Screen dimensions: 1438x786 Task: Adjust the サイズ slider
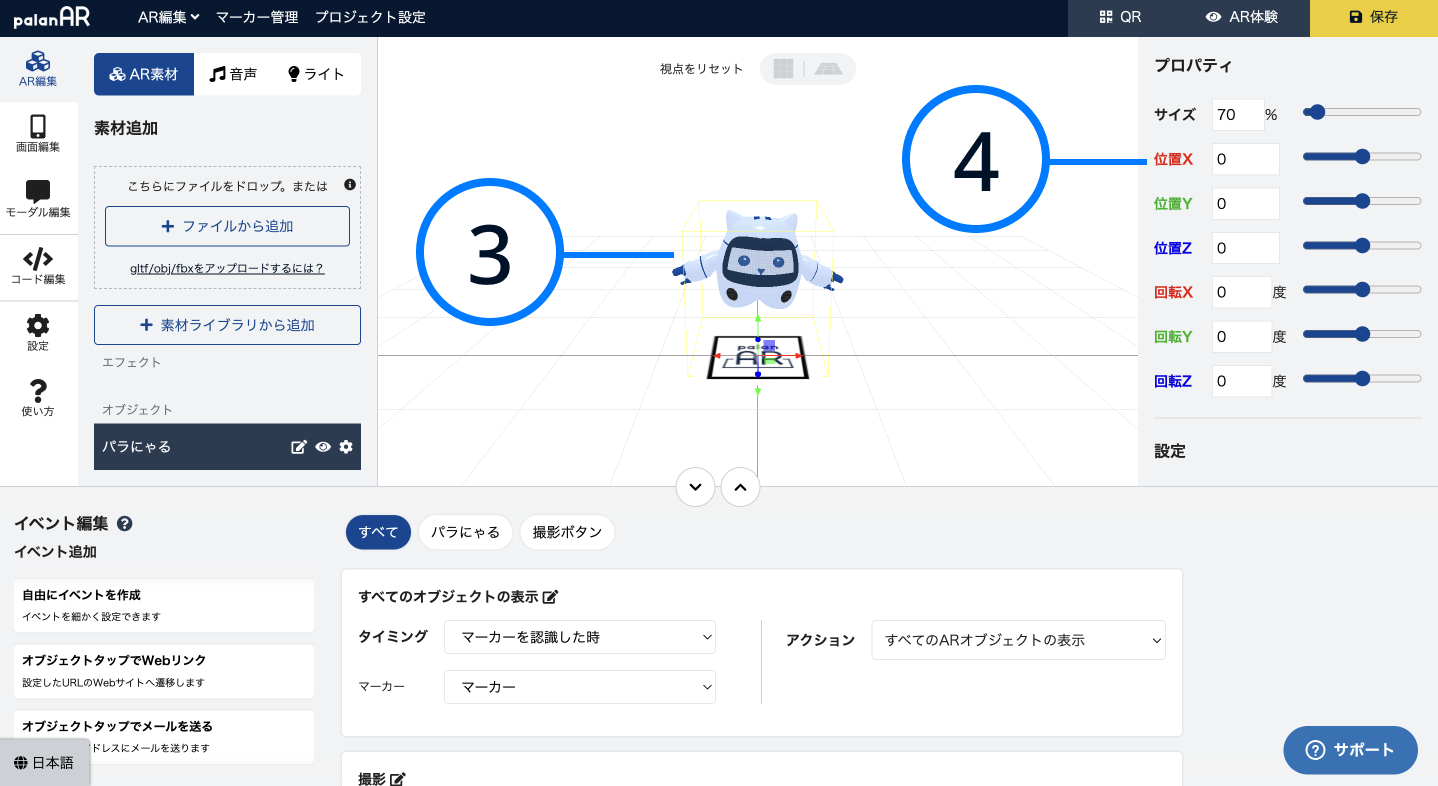(x=1362, y=112)
